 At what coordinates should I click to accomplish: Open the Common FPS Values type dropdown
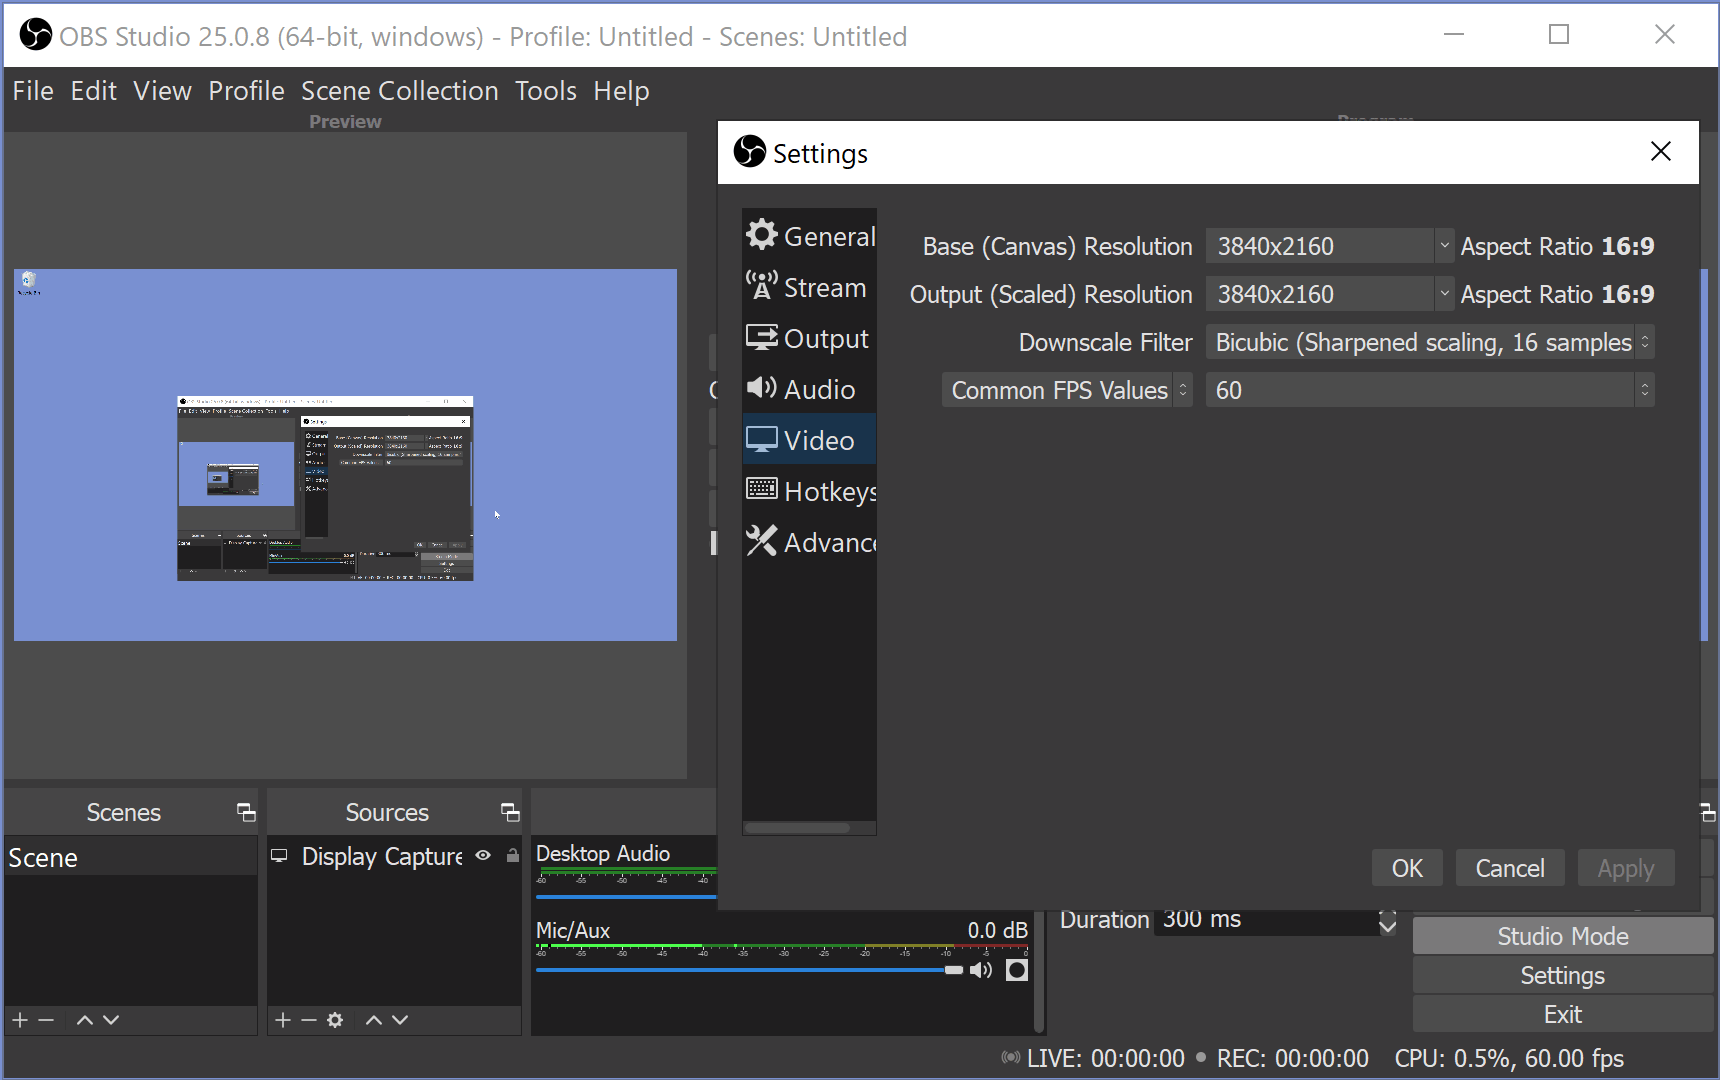[x=1067, y=390]
